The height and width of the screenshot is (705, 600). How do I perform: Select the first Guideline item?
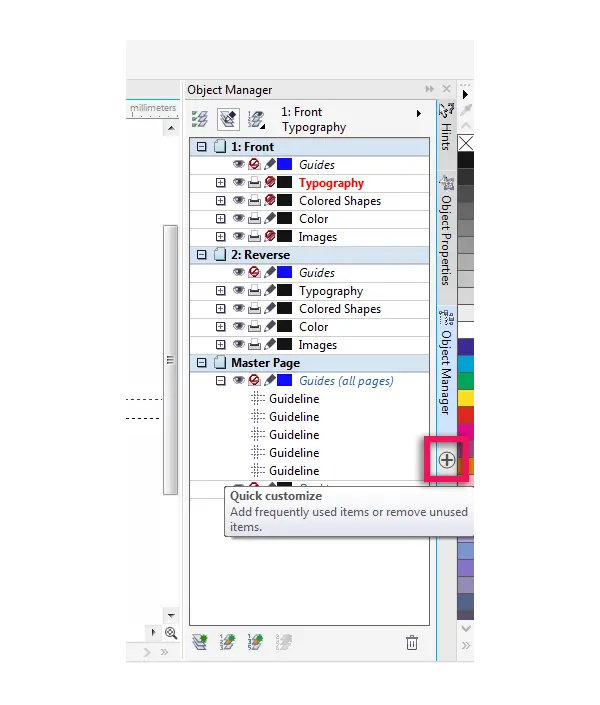(x=294, y=399)
